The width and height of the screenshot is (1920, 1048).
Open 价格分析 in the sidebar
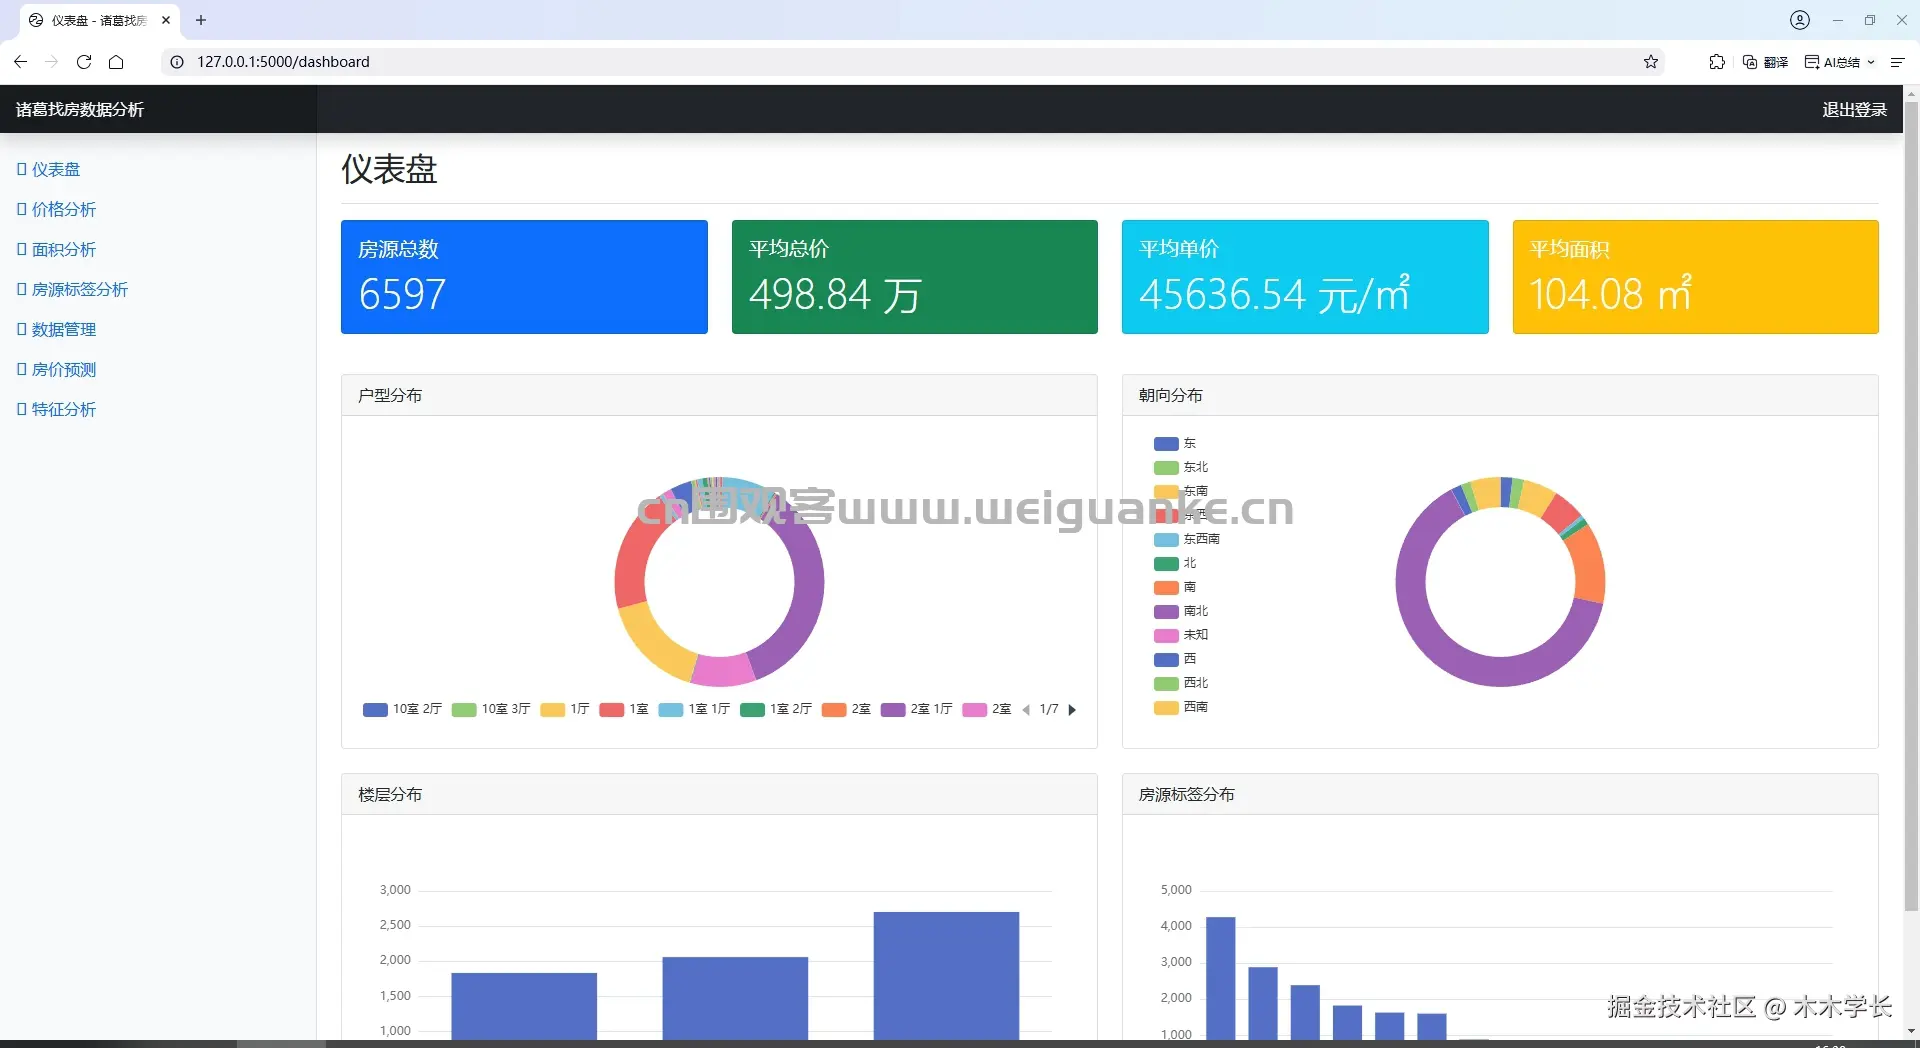point(57,209)
